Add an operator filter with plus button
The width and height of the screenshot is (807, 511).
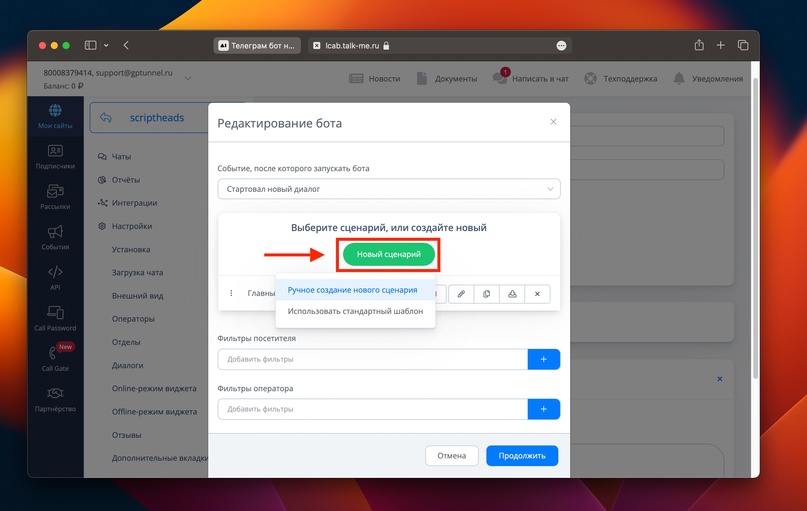(x=543, y=409)
